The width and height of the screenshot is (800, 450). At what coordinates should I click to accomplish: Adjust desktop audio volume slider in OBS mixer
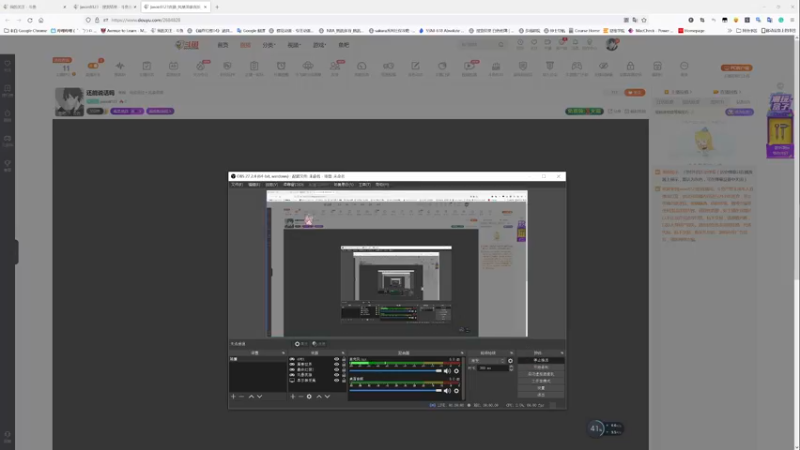click(x=395, y=391)
